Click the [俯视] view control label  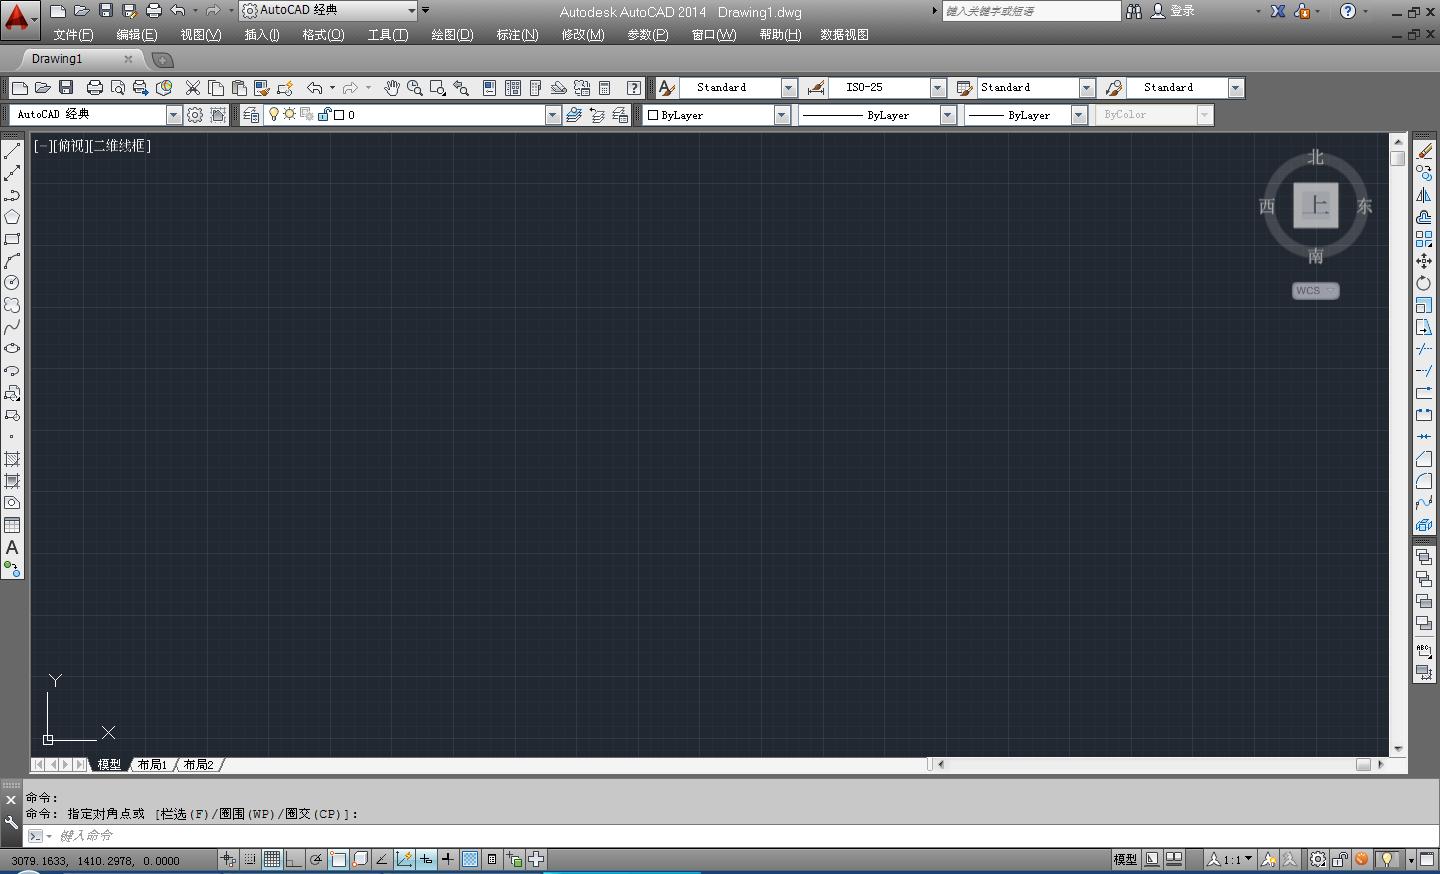[71, 146]
